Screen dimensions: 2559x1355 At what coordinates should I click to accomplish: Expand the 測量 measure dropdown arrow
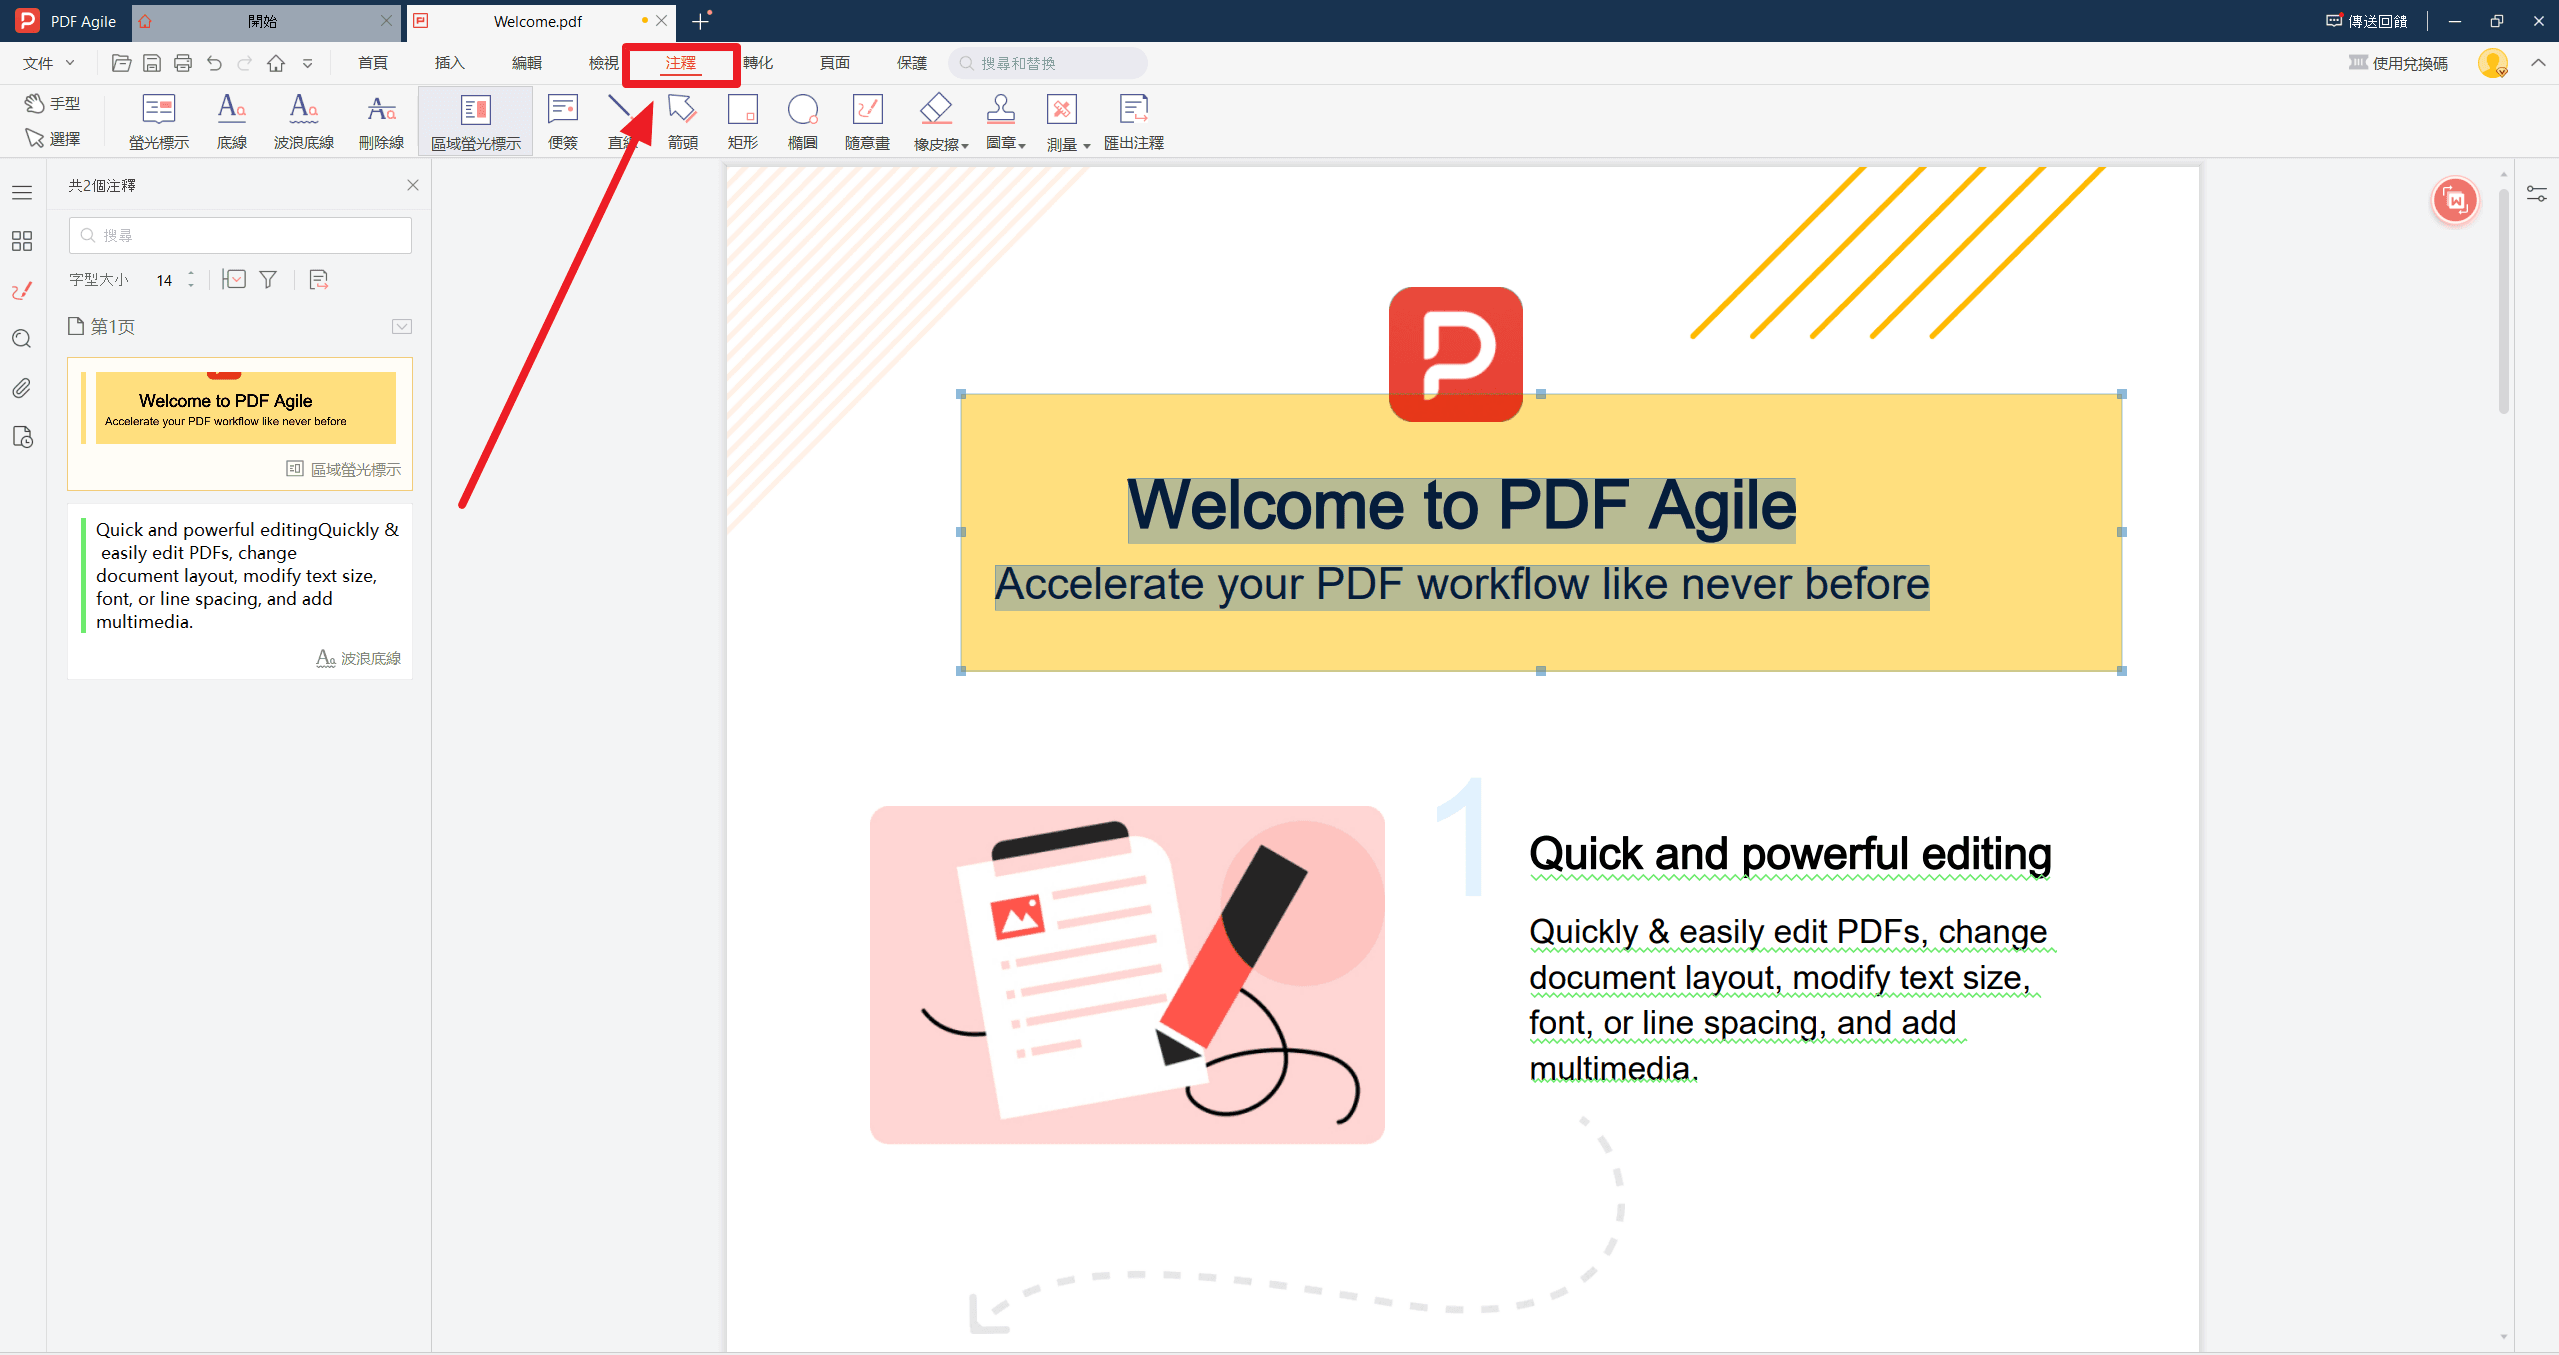(x=1086, y=146)
